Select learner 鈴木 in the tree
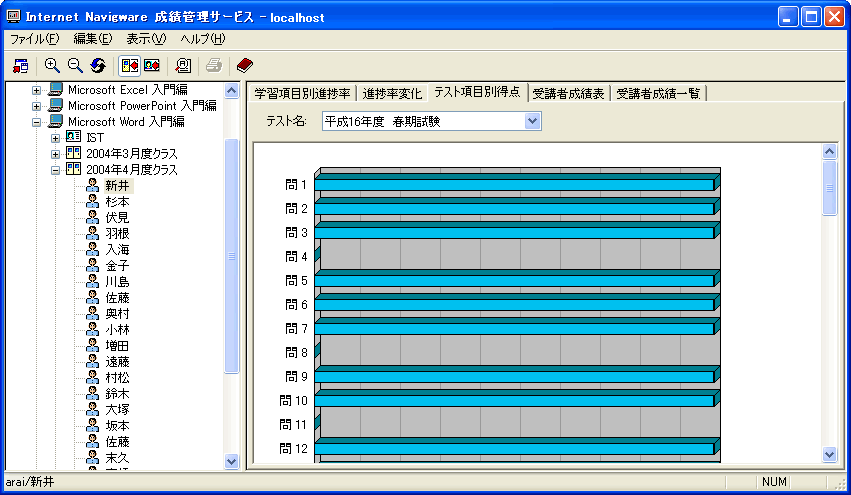The image size is (851, 495). pyautogui.click(x=117, y=394)
